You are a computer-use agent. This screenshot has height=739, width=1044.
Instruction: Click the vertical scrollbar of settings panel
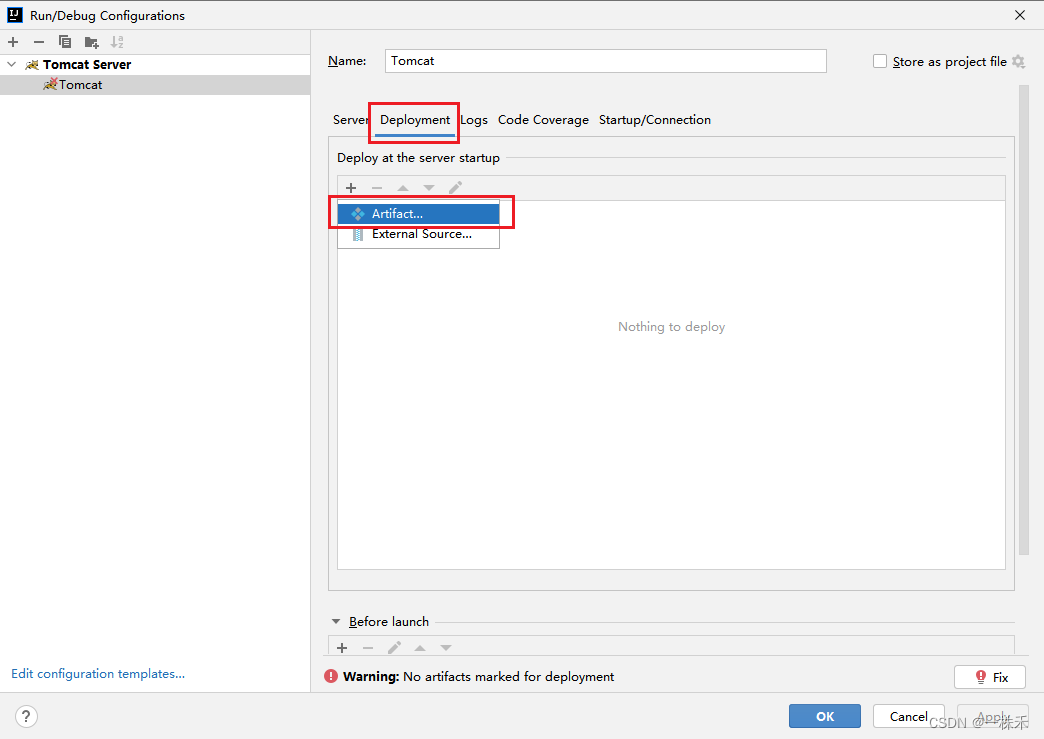click(1024, 320)
